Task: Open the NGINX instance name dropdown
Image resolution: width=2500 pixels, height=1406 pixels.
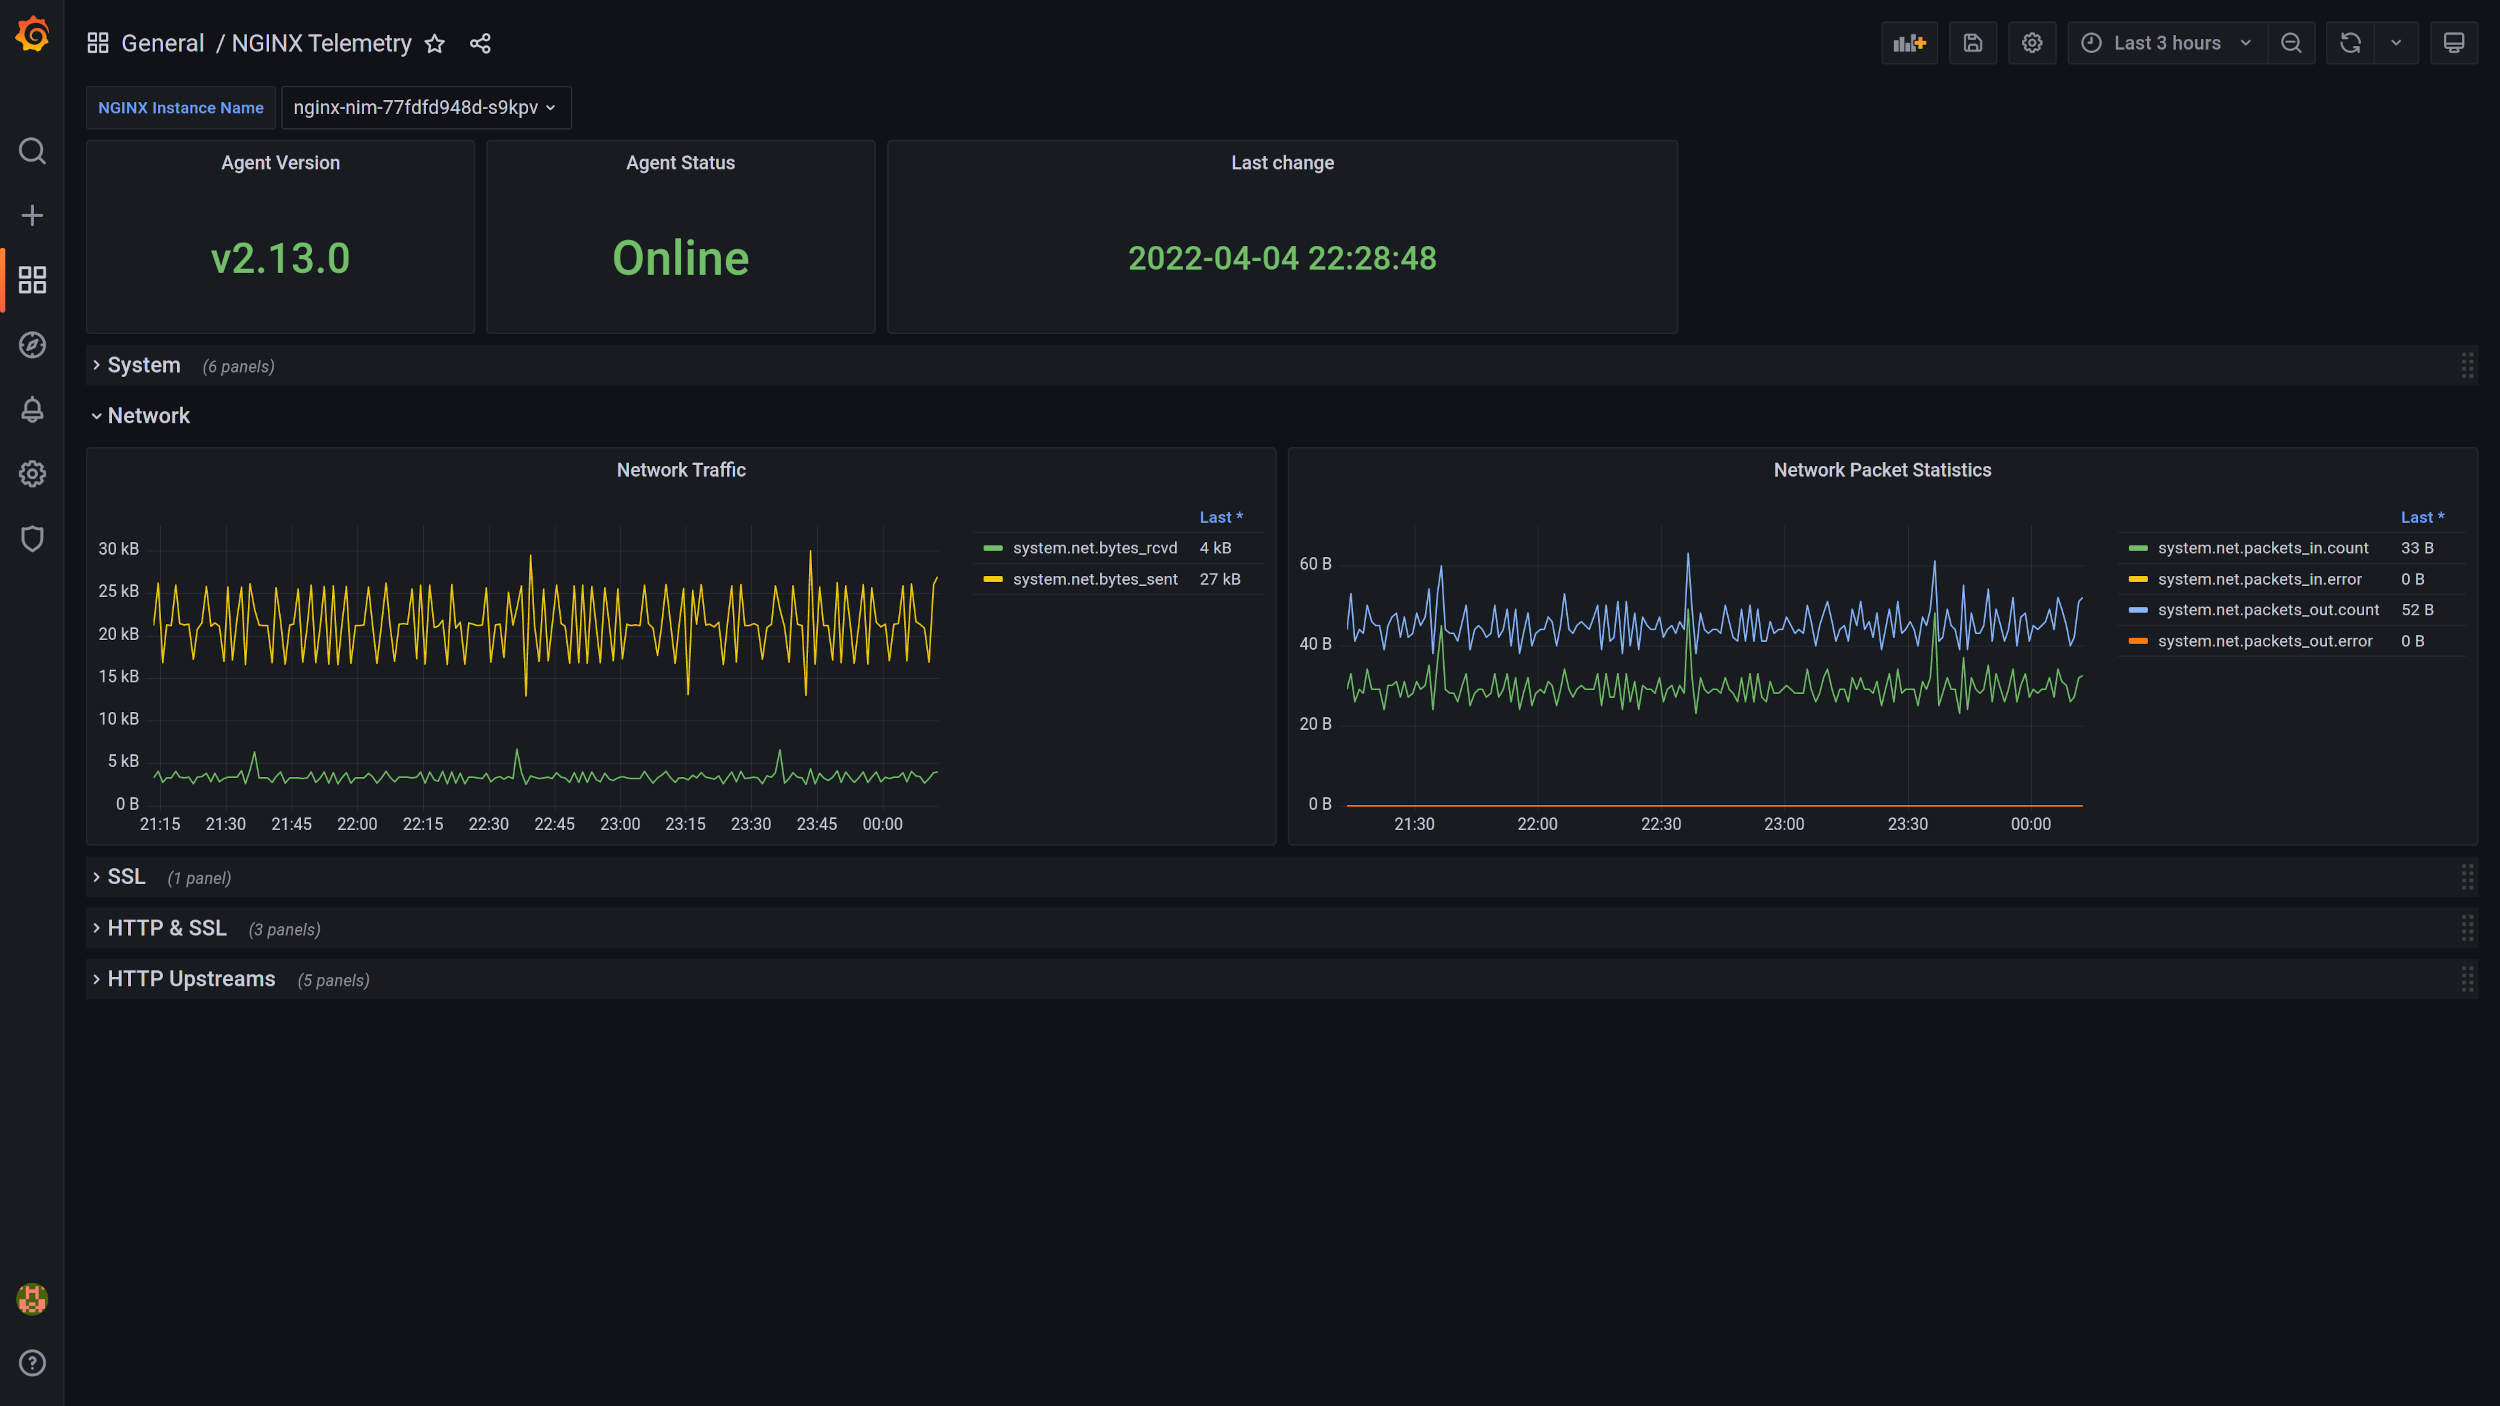Action: 426,107
